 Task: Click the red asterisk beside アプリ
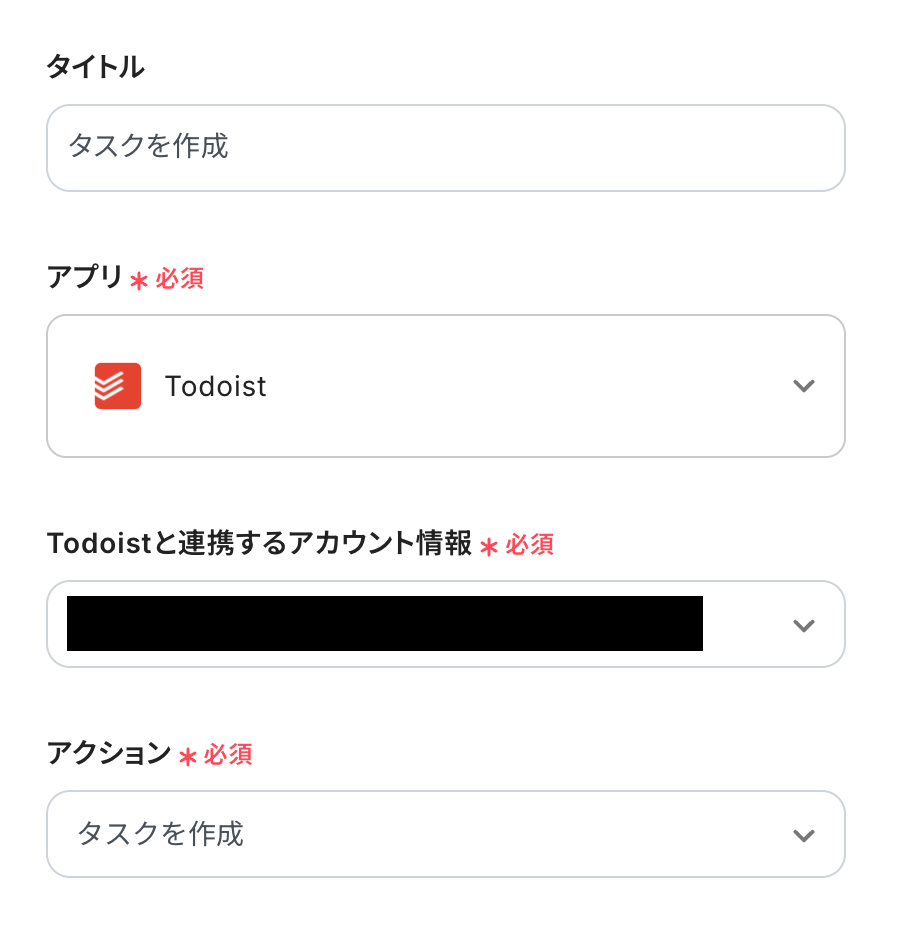tap(139, 281)
